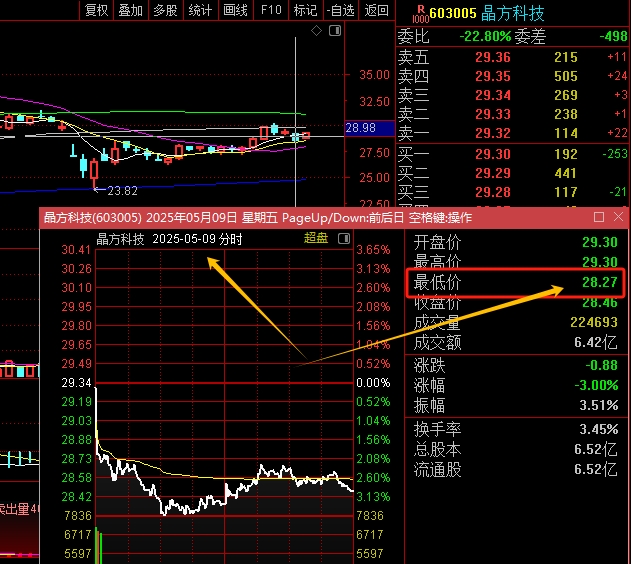Viewport: 631px width, 564px height.
Task: Select the 卖二 price 29.33
Action: point(493,114)
